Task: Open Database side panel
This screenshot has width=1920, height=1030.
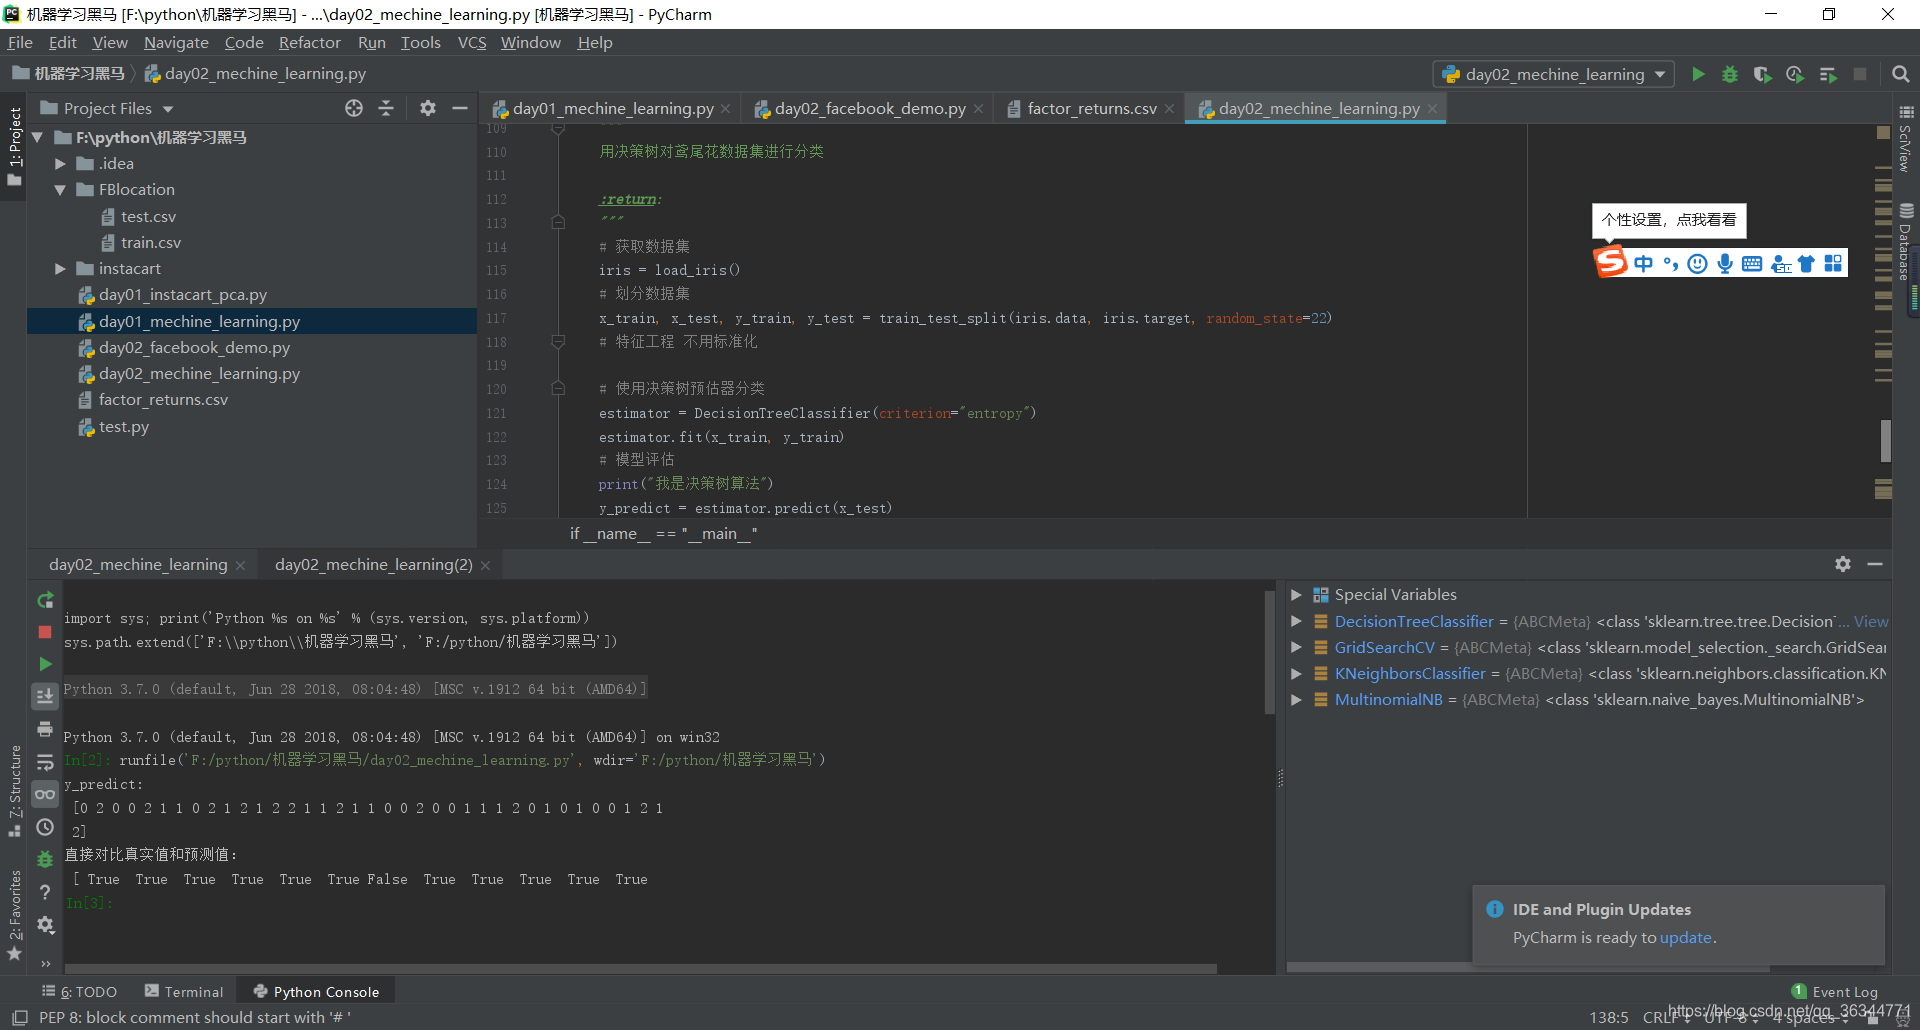Action: 1906,242
